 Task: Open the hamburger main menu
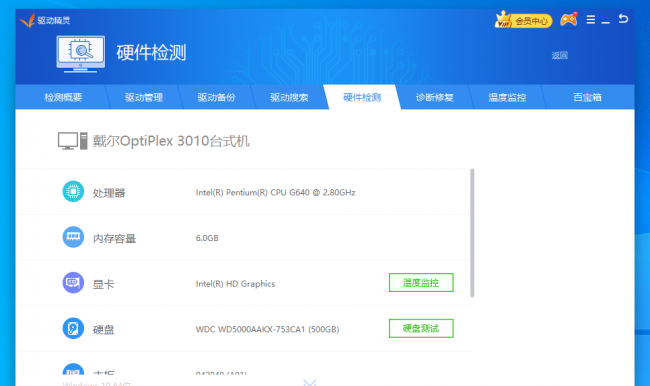[x=591, y=19]
